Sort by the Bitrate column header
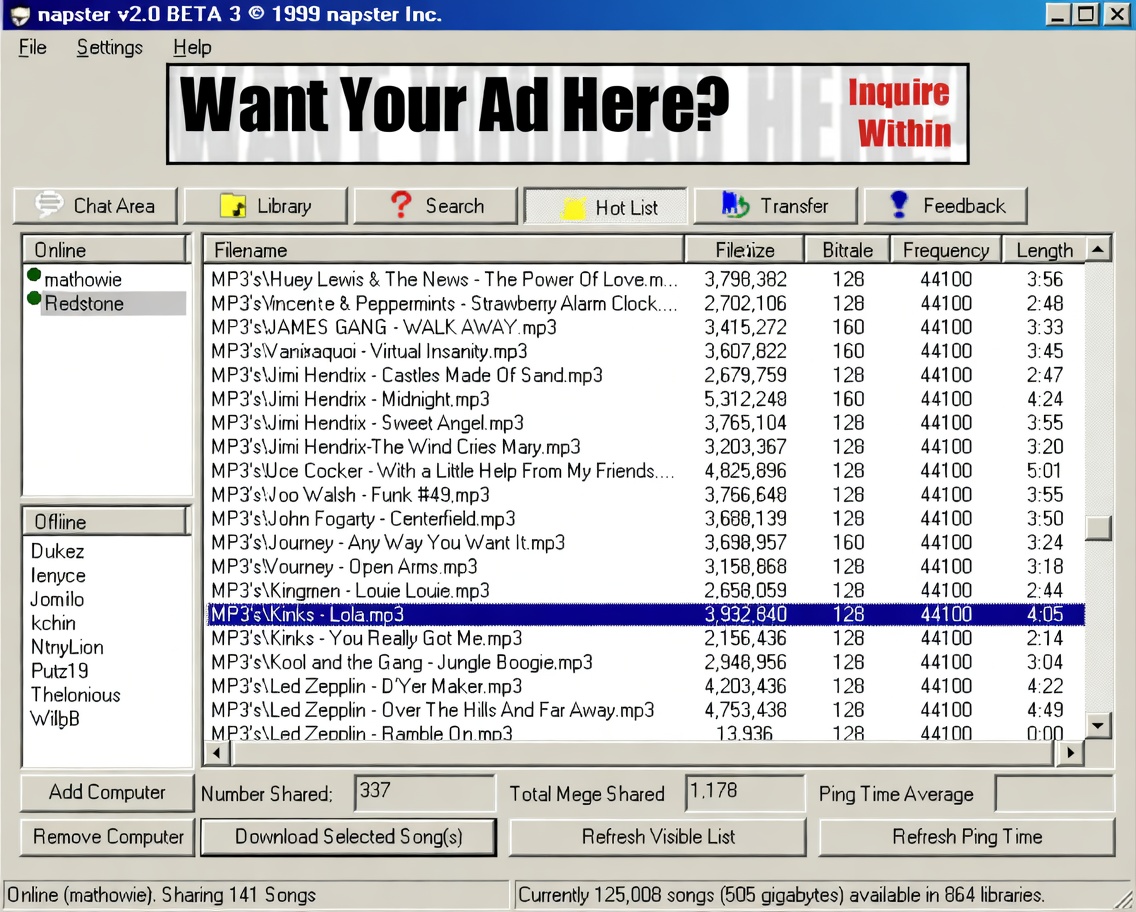The width and height of the screenshot is (1136, 912). click(847, 250)
